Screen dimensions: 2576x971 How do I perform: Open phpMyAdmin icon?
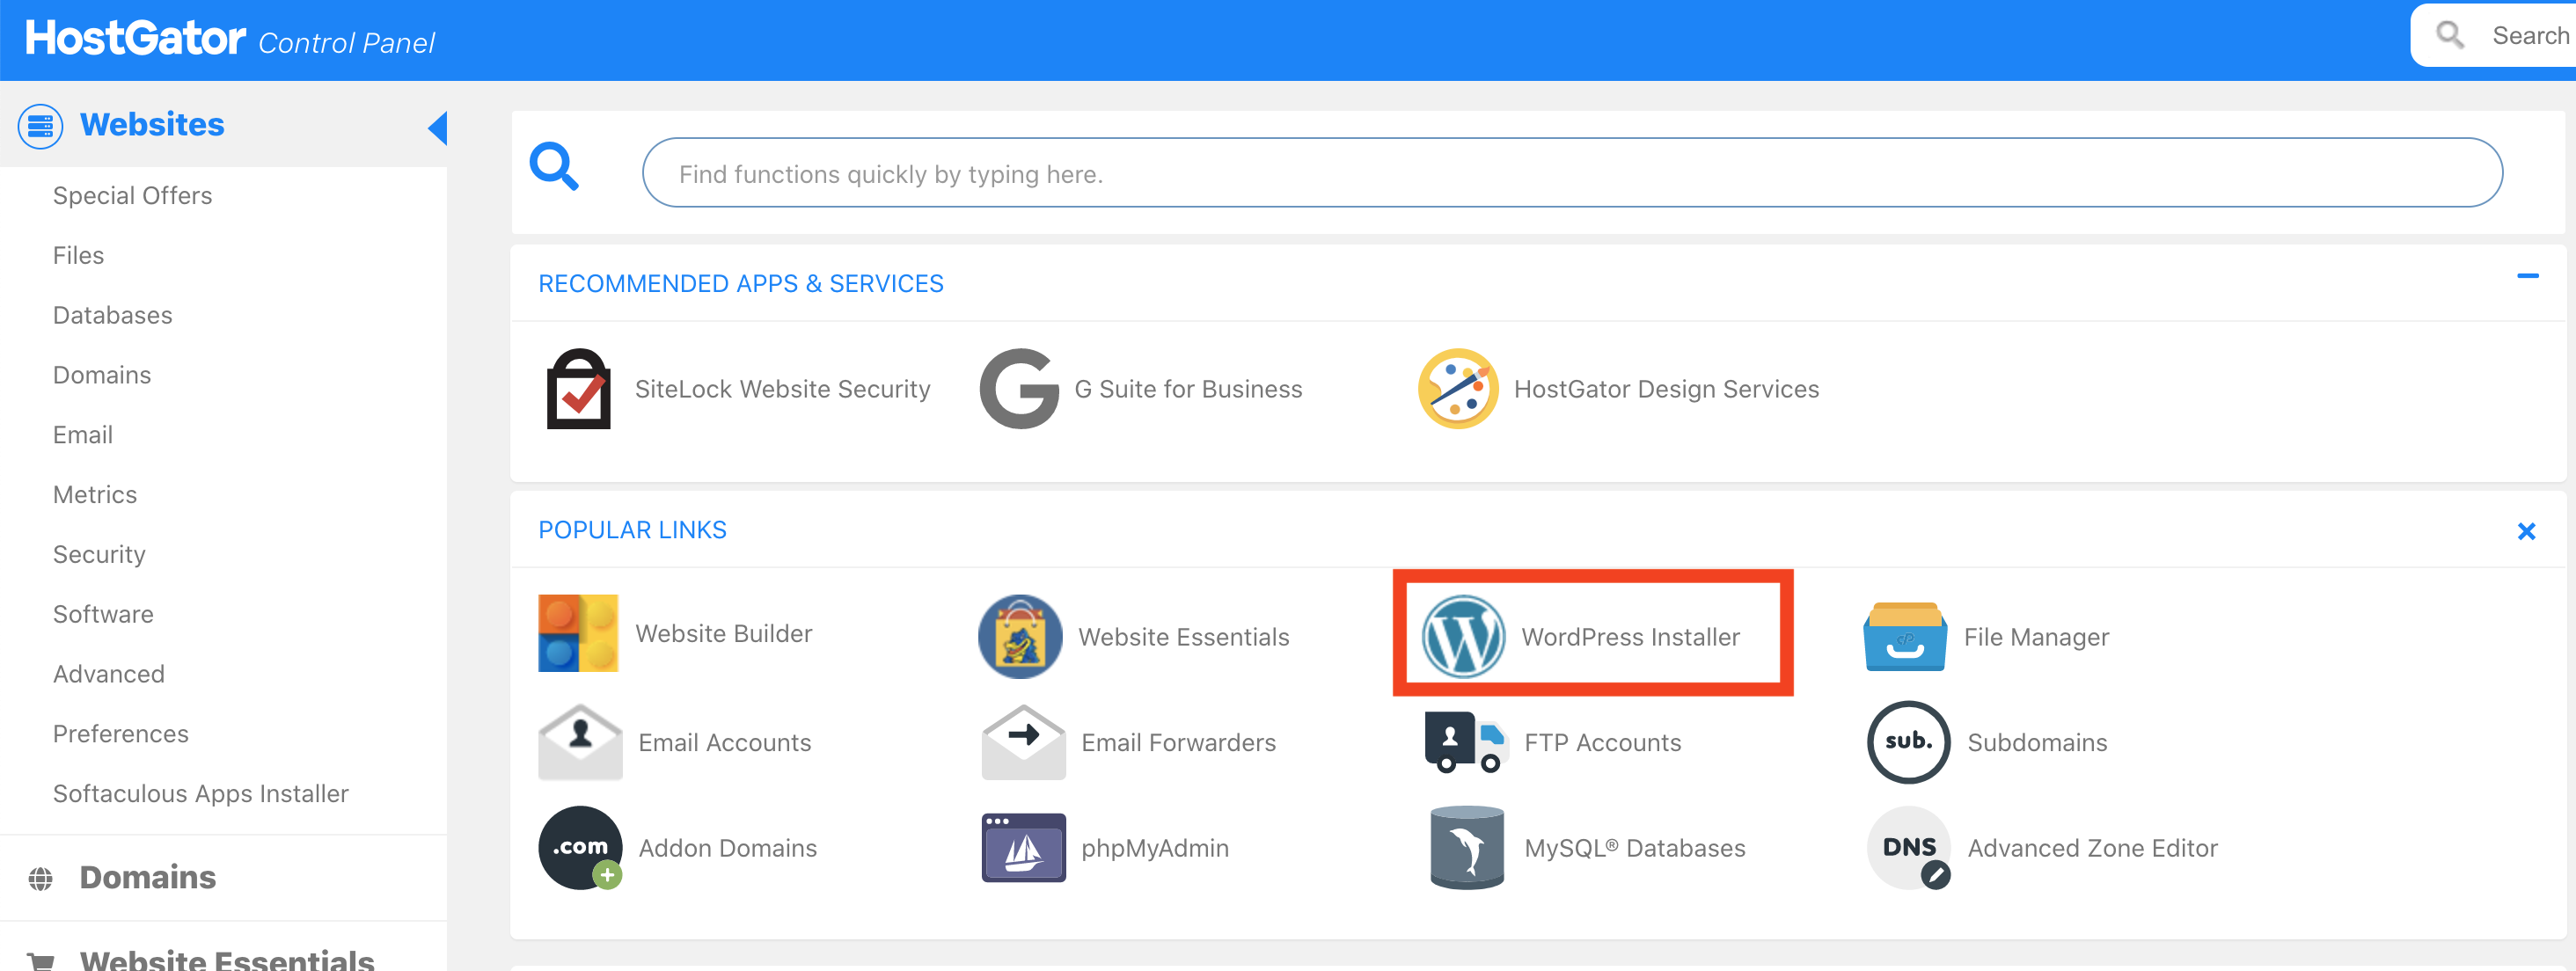pyautogui.click(x=1022, y=847)
